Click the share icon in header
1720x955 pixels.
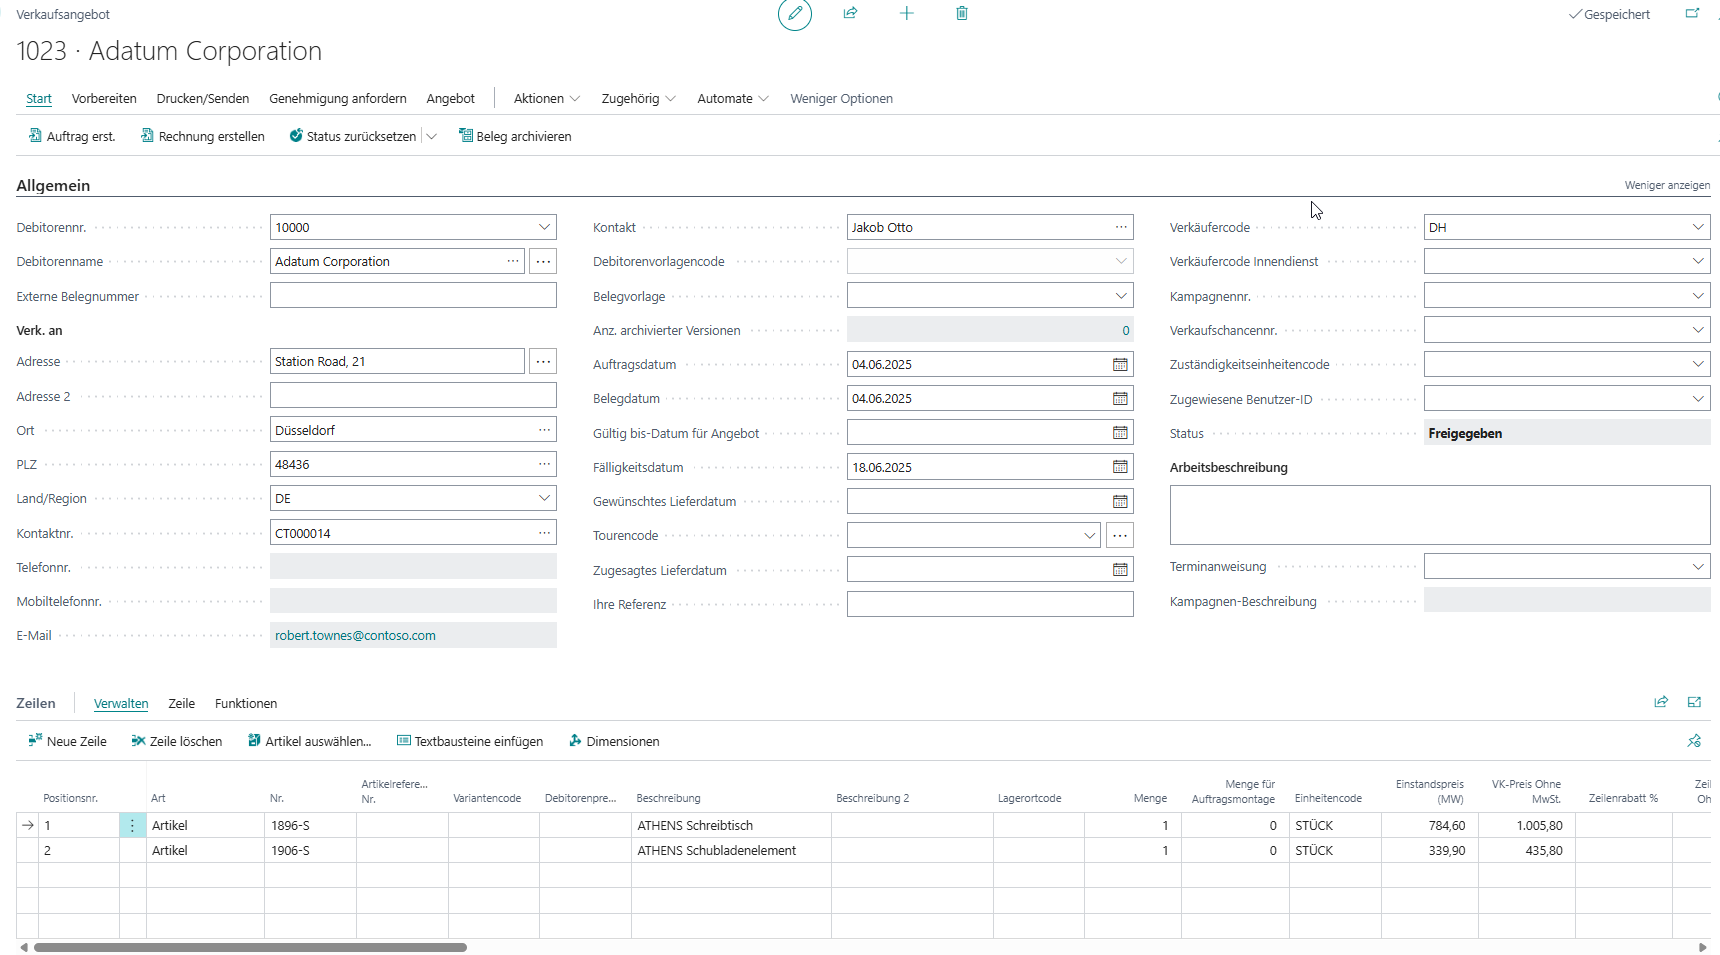850,13
